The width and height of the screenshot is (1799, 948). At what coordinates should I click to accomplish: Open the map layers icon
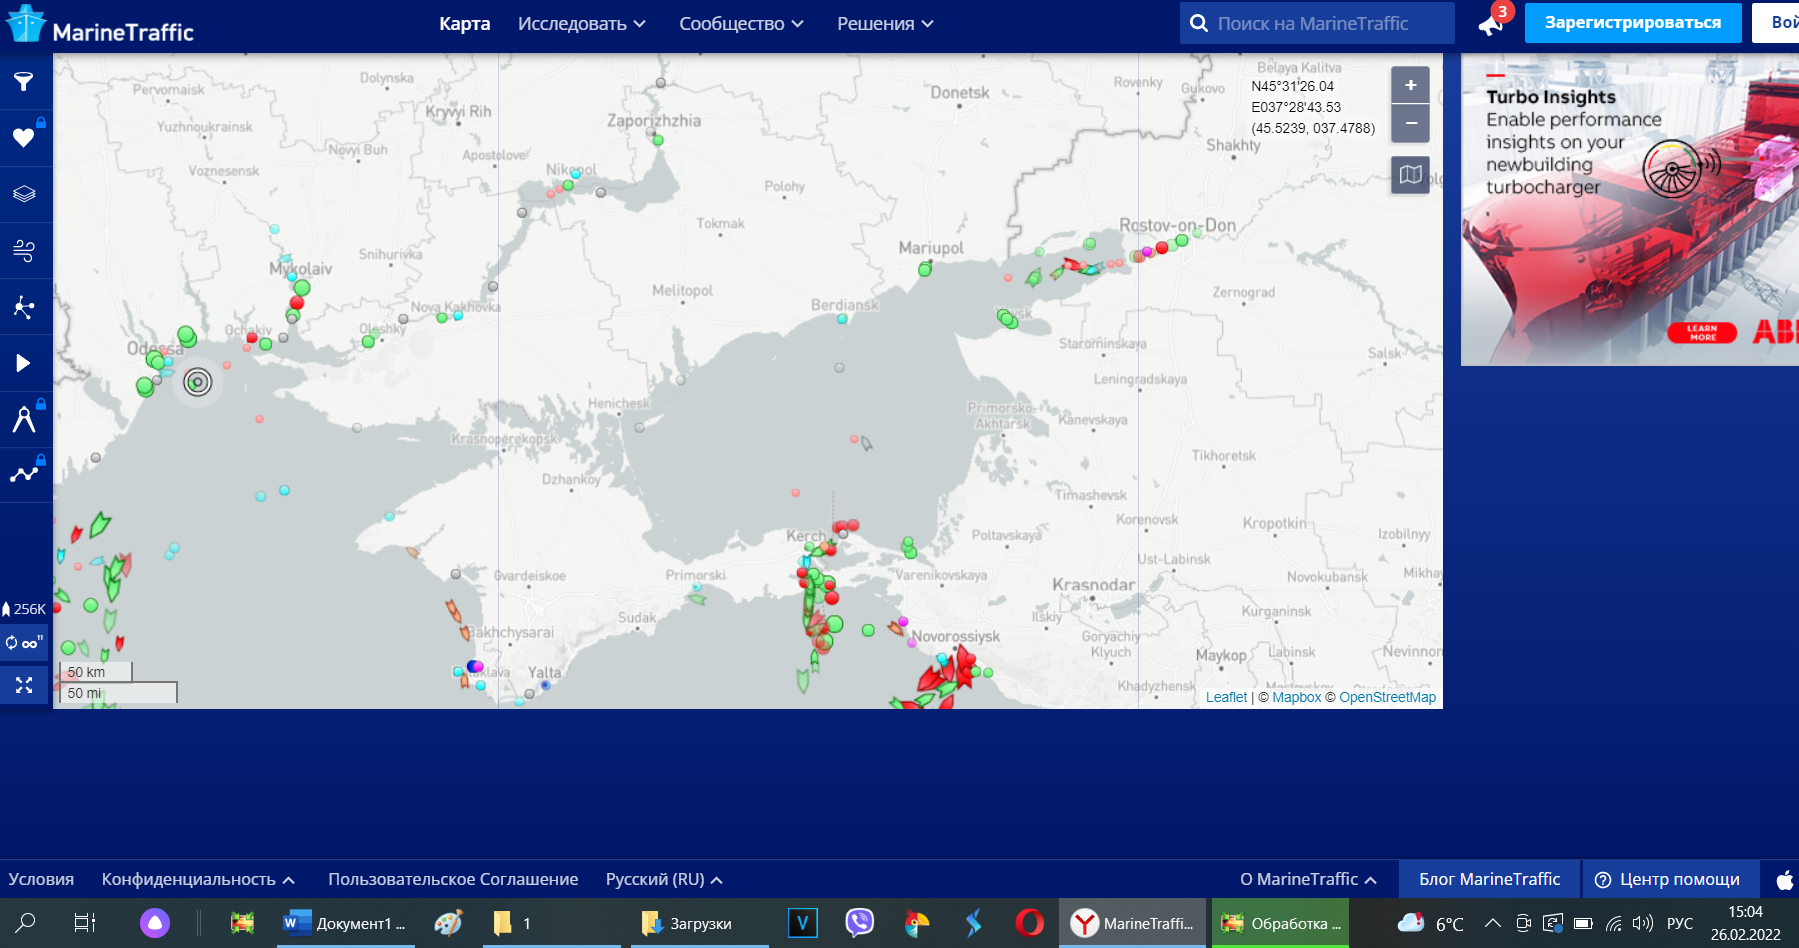[x=24, y=194]
